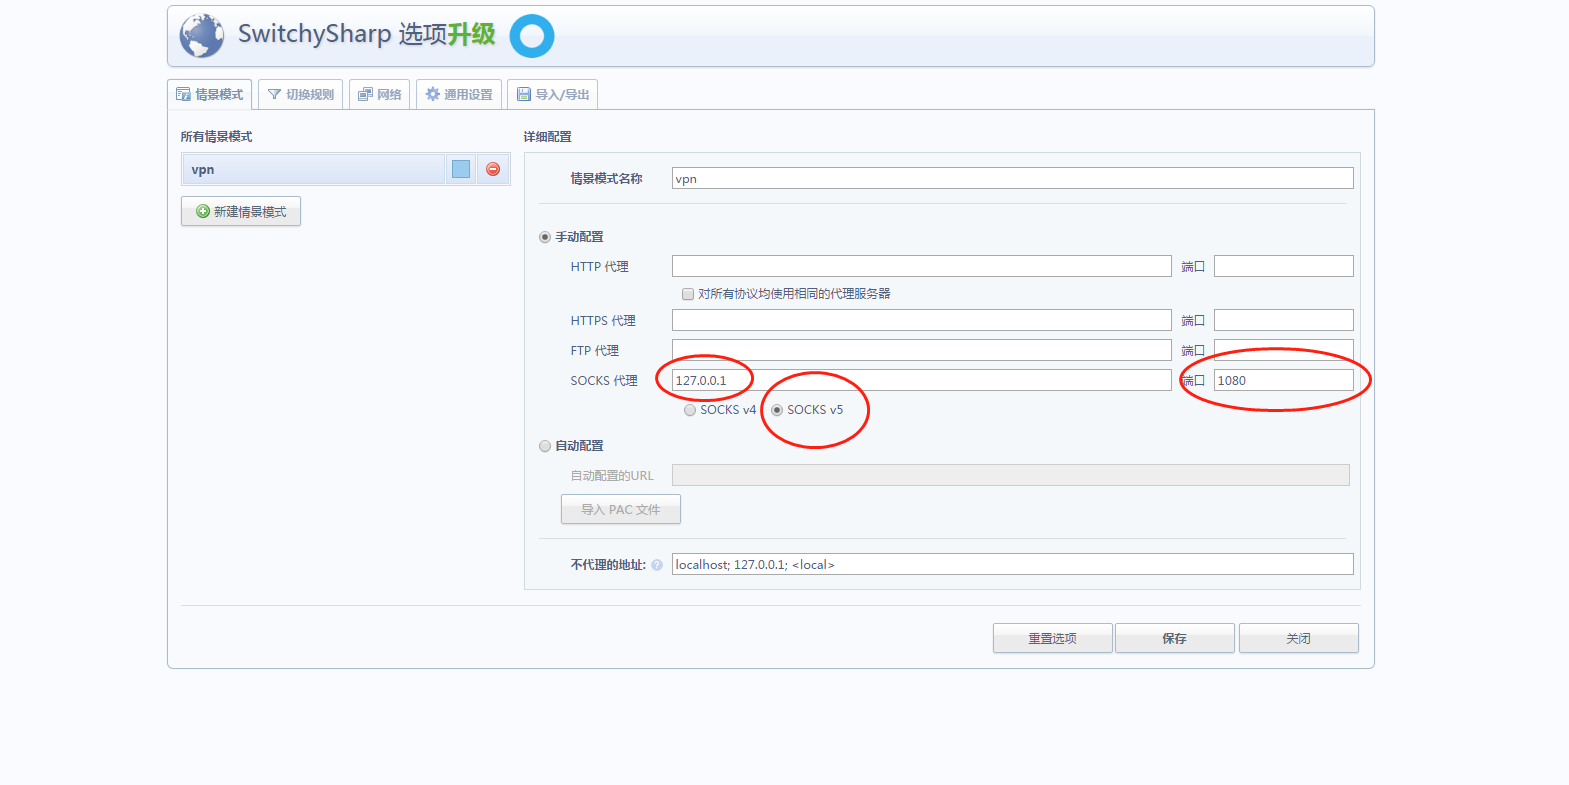The width and height of the screenshot is (1569, 785).
Task: Choose the SOCKS v4 option
Action: [x=690, y=410]
